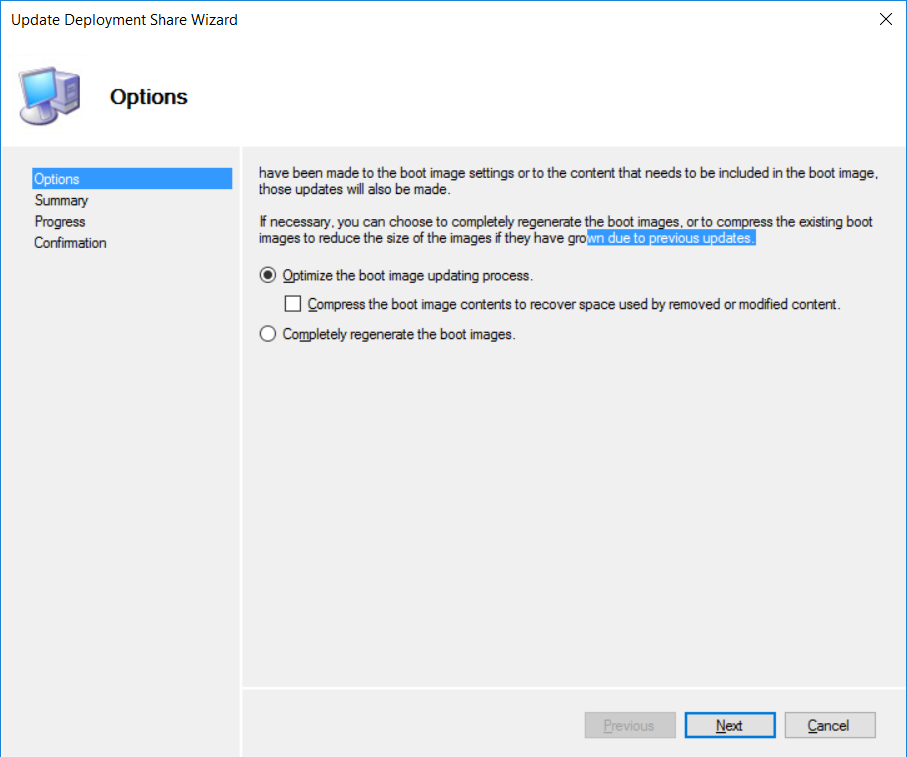
Task: Select the Options step in the sidebar
Action: (132, 179)
